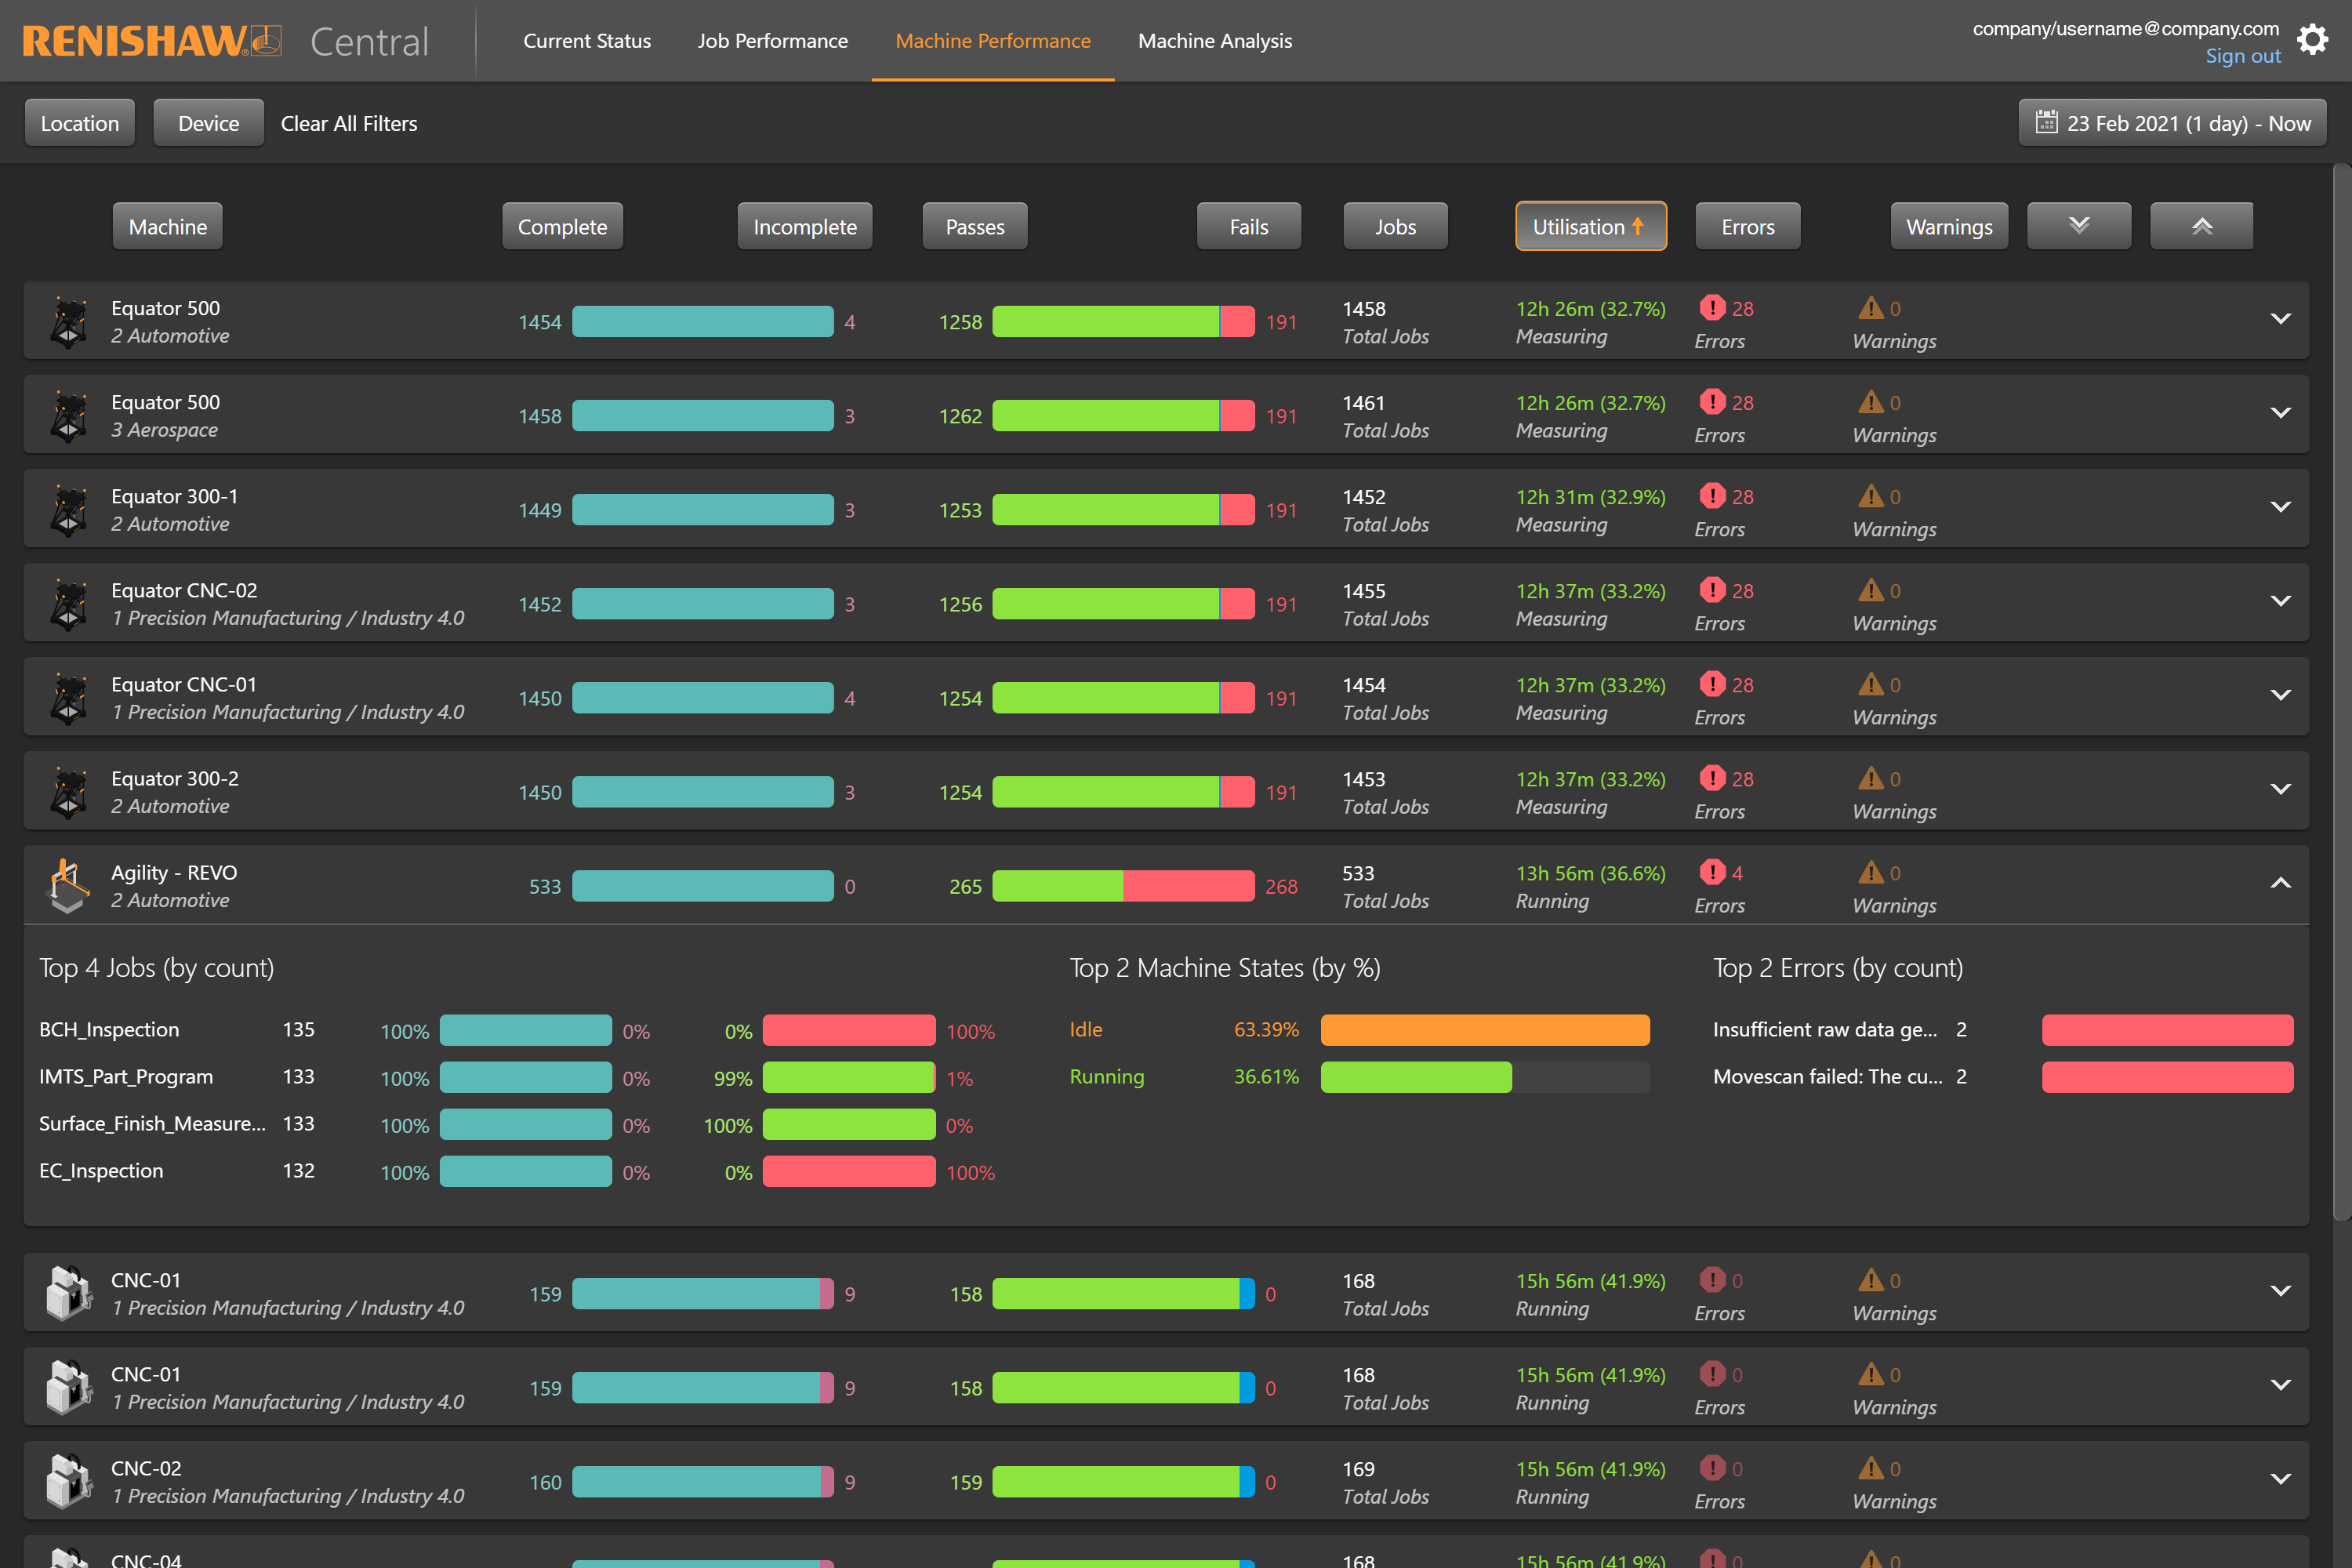Viewport: 2352px width, 1568px height.
Task: Click the Equator 300-1 machine icon
Action: coord(68,510)
